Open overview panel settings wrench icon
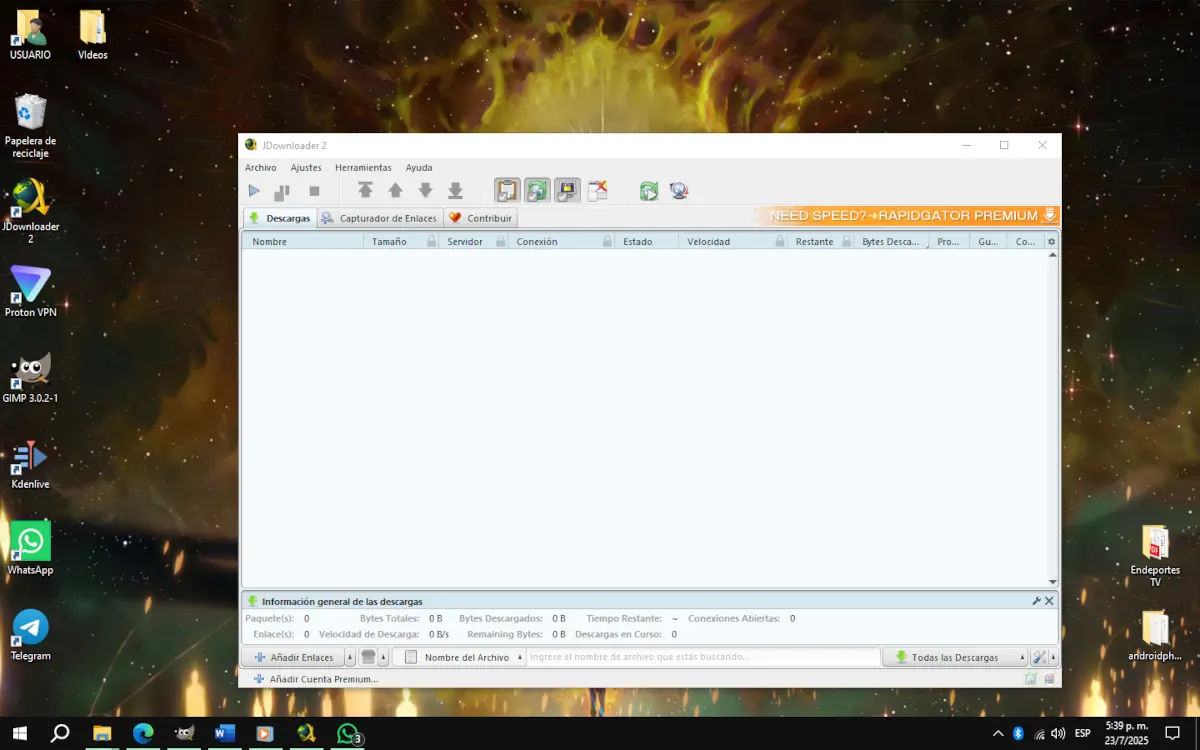The image size is (1200, 750). click(x=1036, y=601)
